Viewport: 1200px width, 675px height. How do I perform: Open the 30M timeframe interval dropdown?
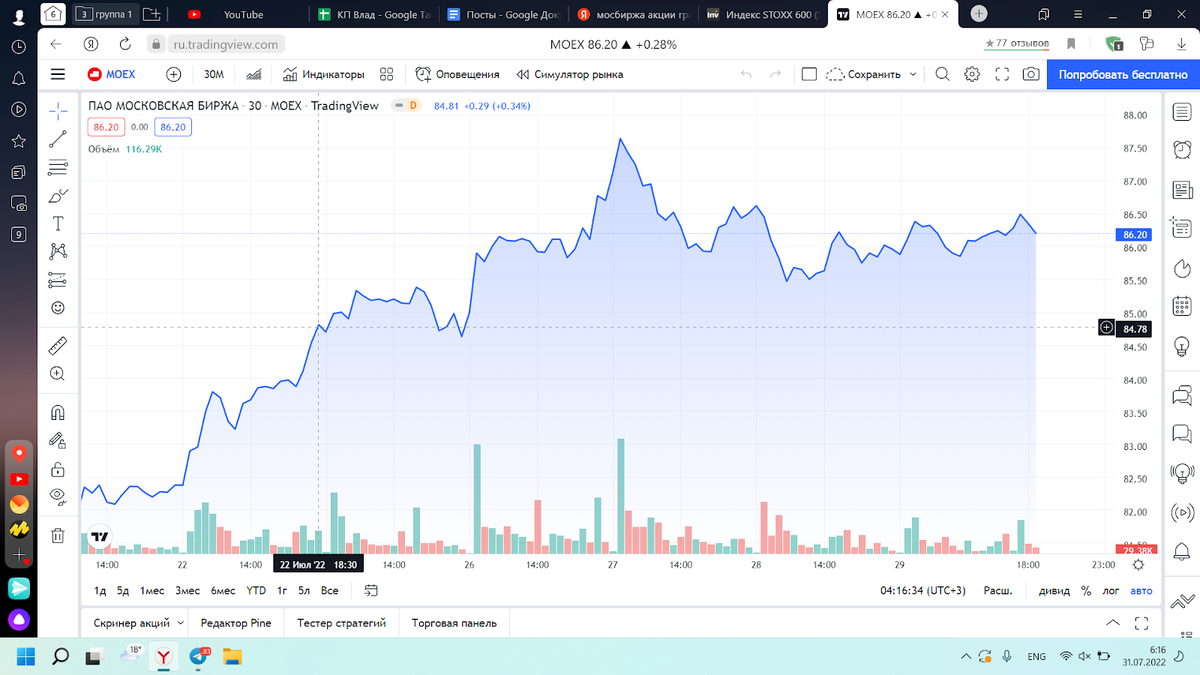[x=214, y=74]
